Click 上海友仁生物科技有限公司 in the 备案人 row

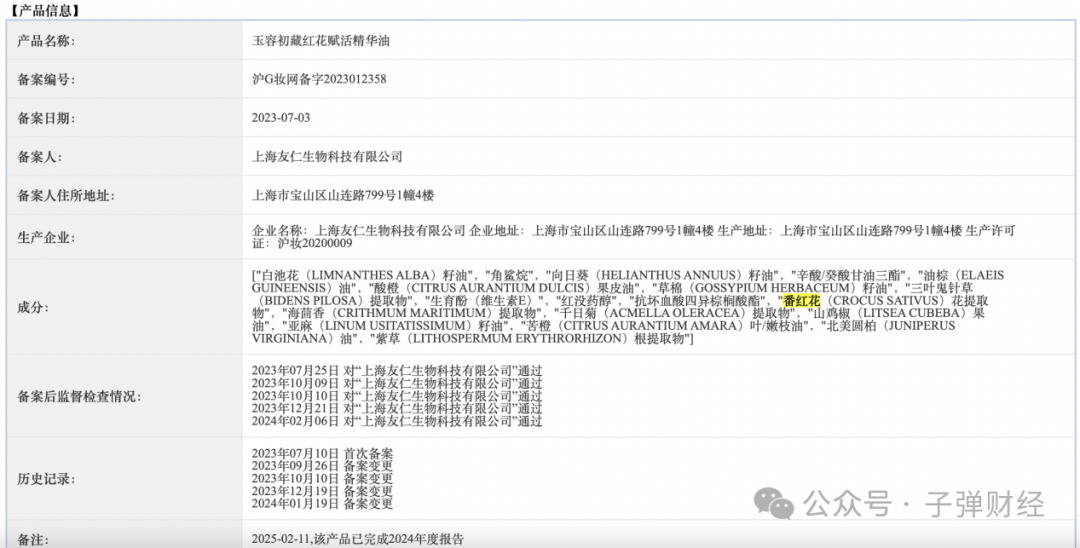tap(327, 156)
